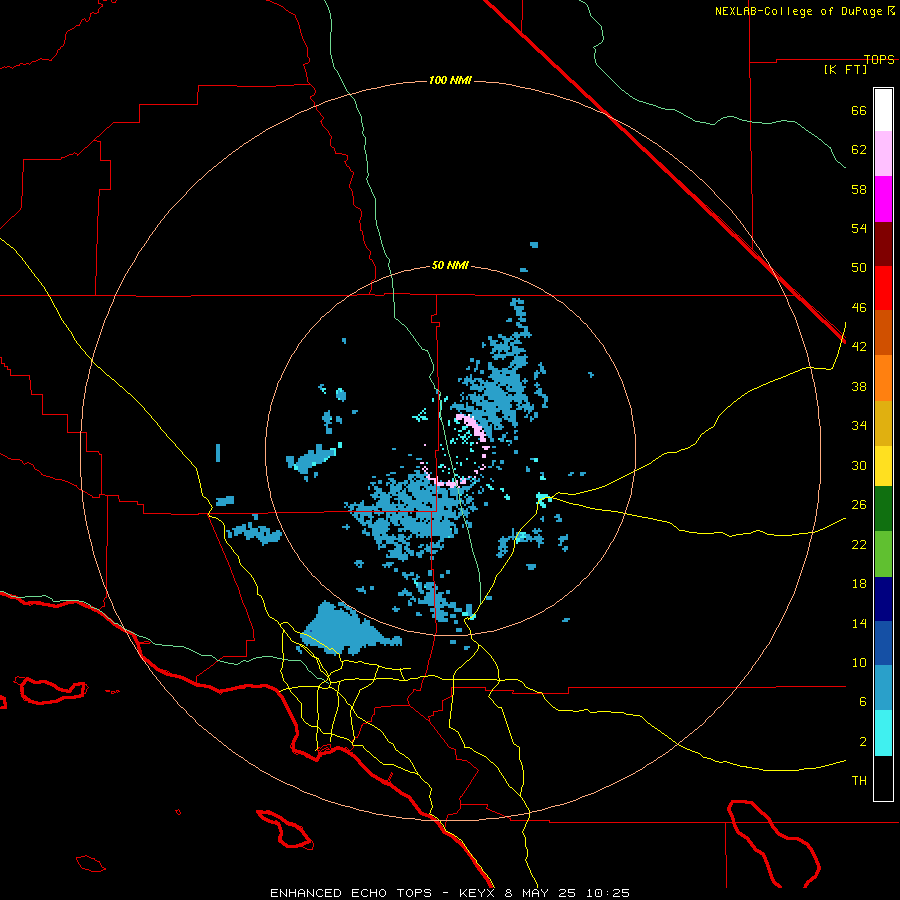
Task: Pick the light blue legend swatch
Action: pos(883,687)
